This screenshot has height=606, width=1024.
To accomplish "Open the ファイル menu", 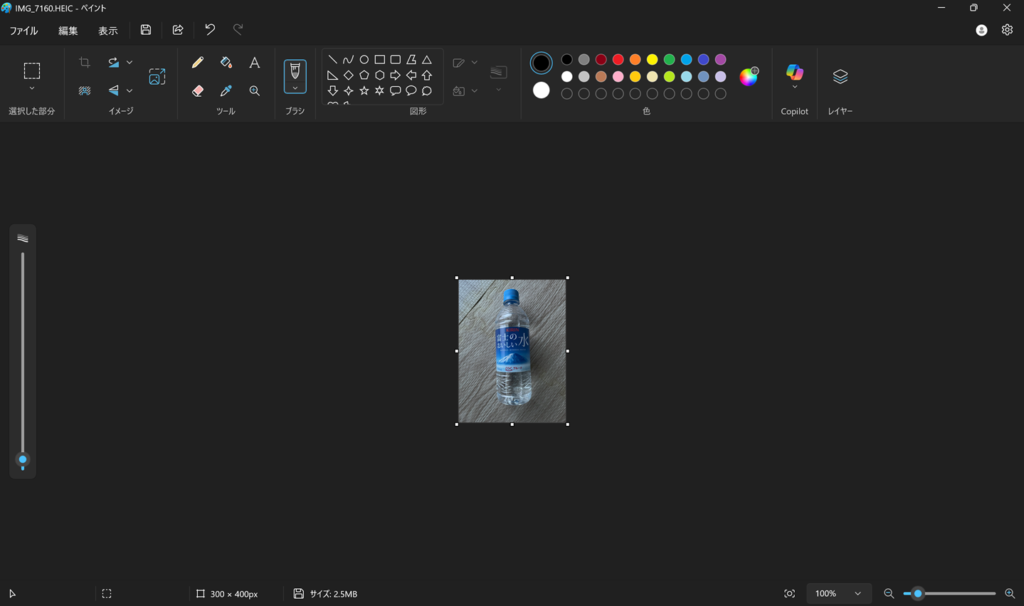I will pos(24,31).
